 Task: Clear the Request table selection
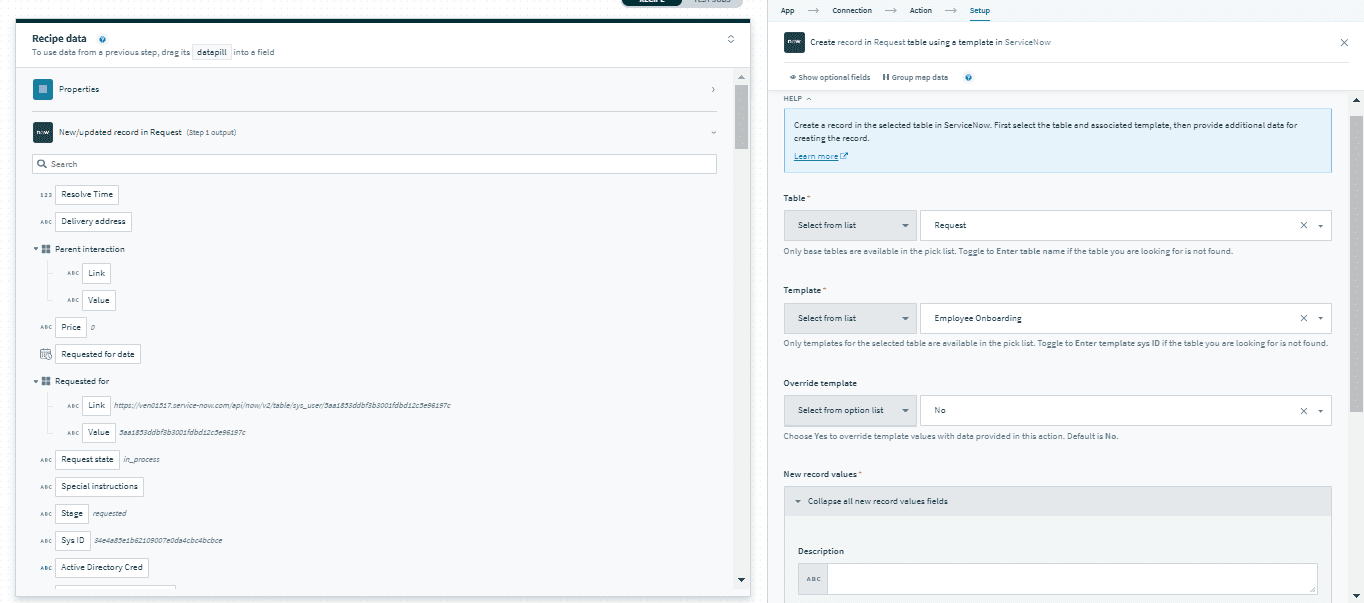[1303, 226]
